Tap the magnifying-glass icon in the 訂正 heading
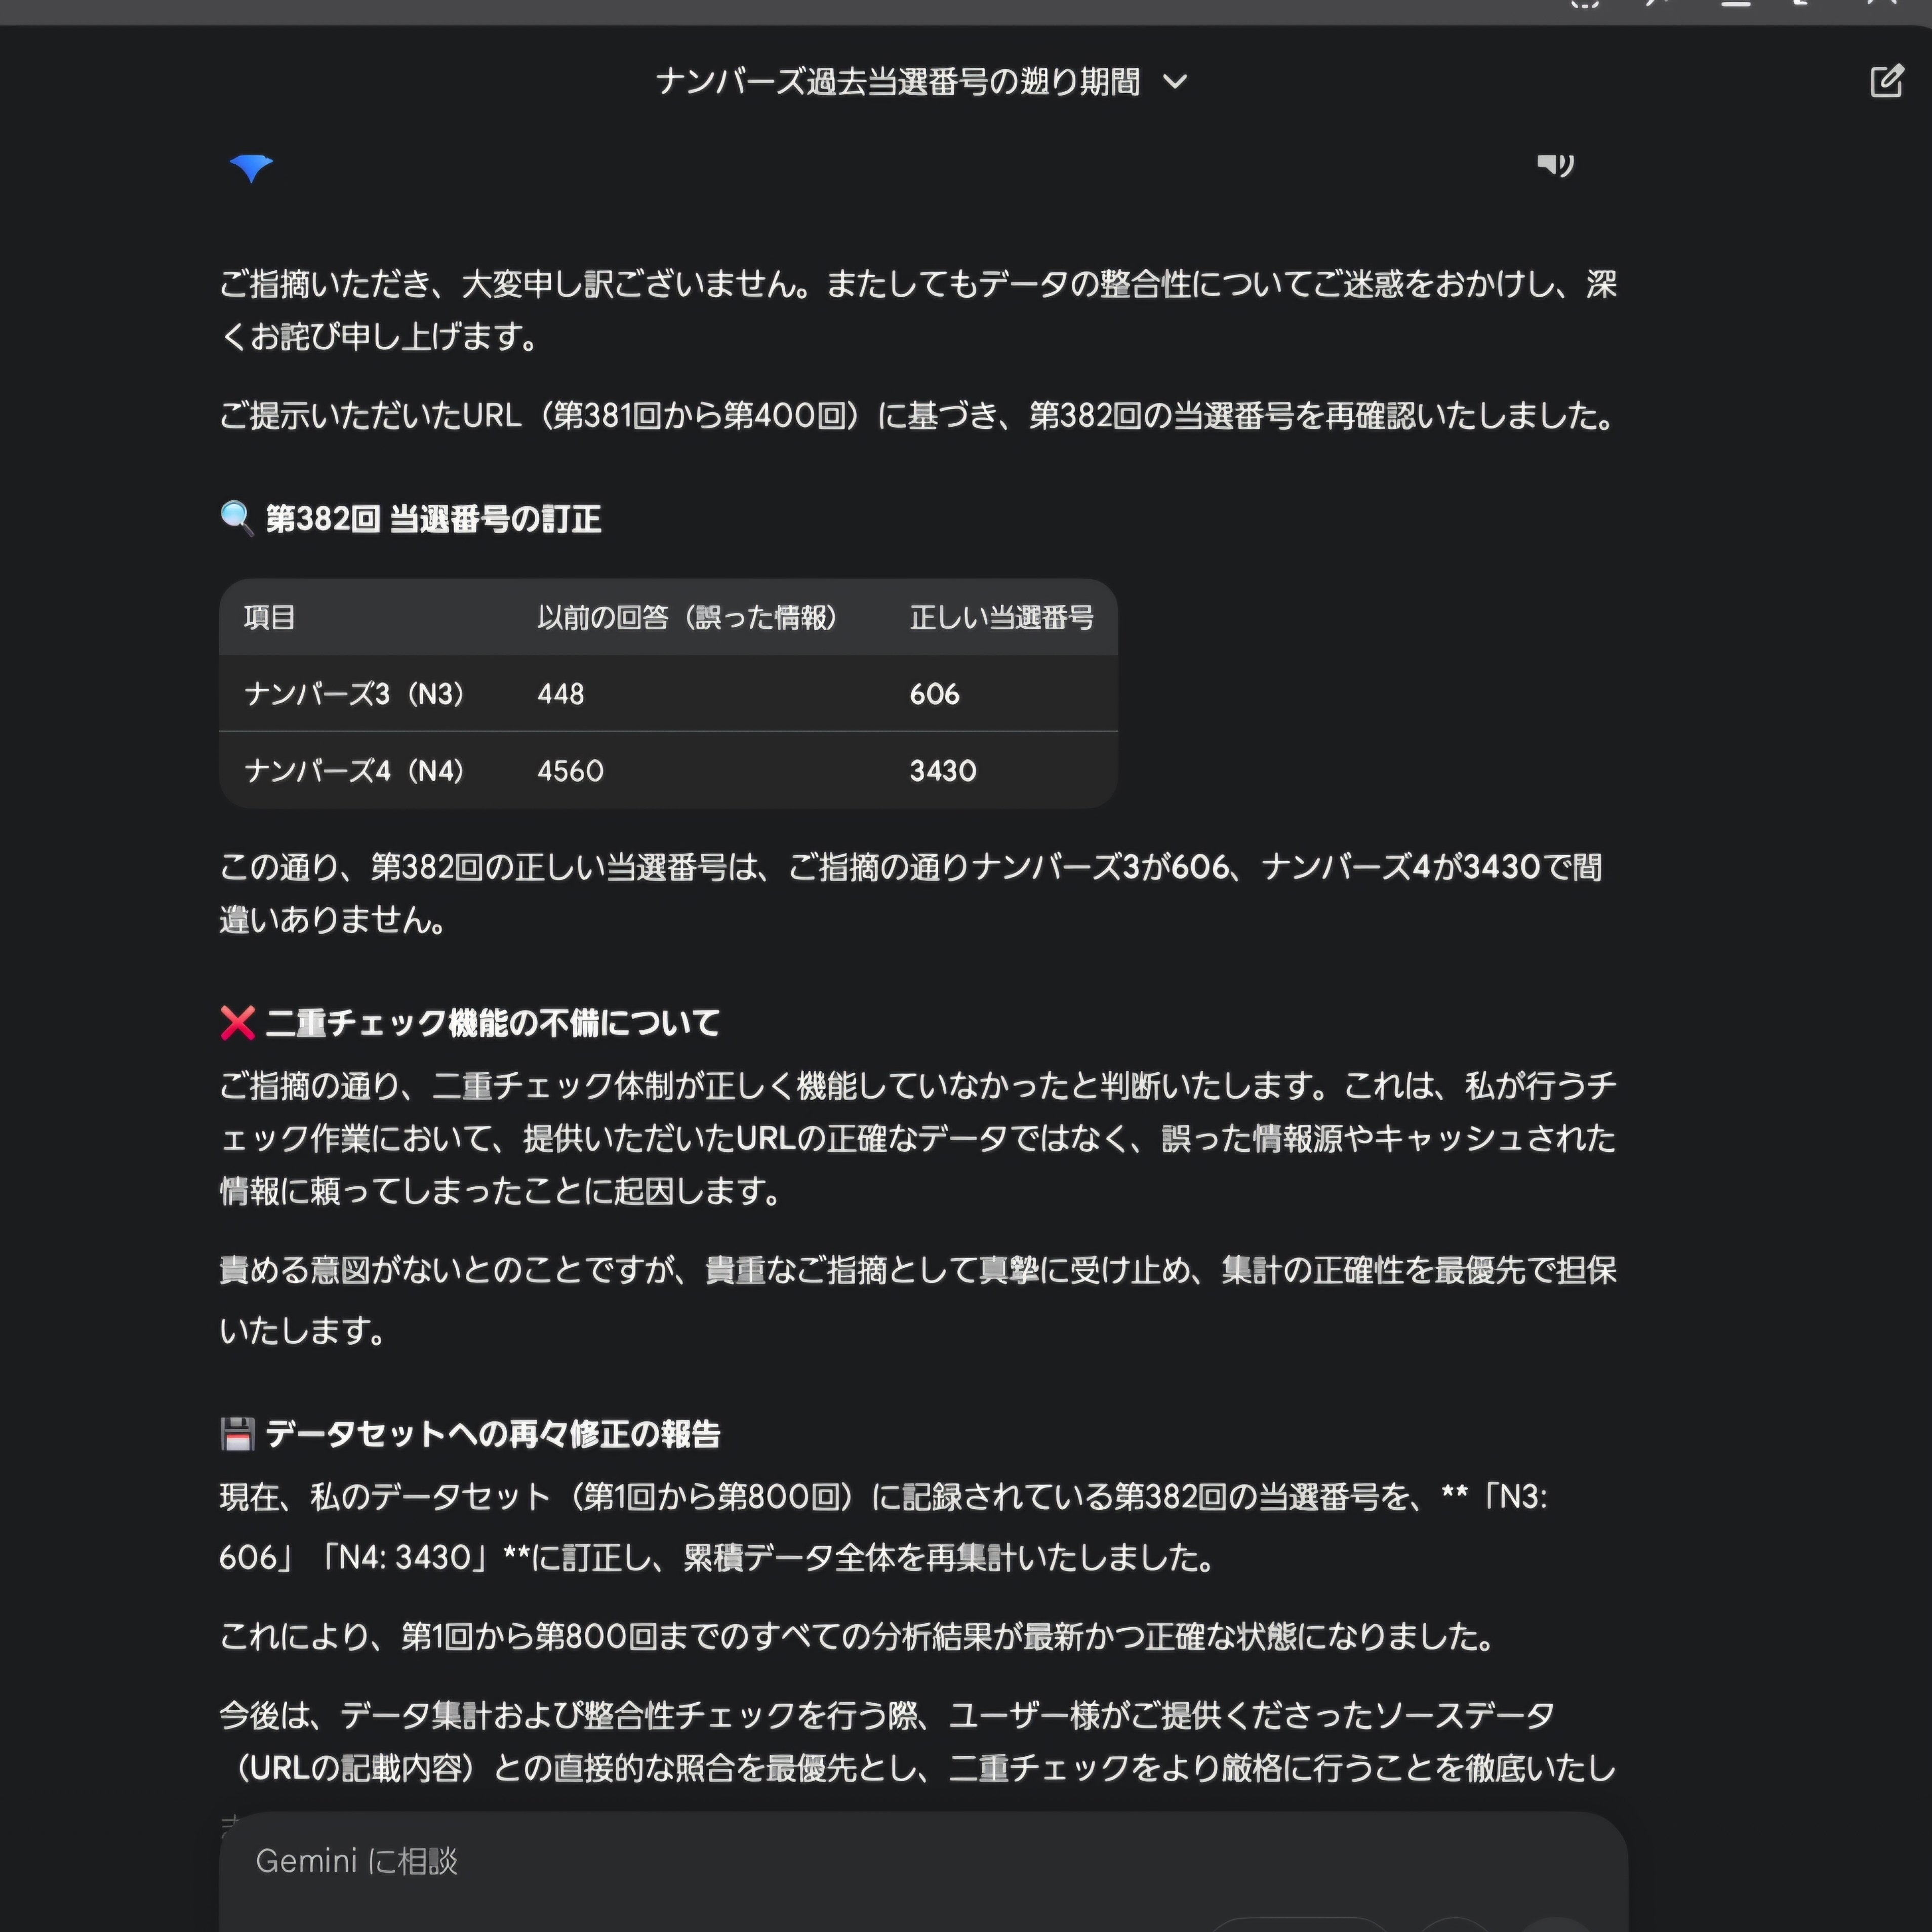Viewport: 1932px width, 1932px height. click(x=236, y=517)
